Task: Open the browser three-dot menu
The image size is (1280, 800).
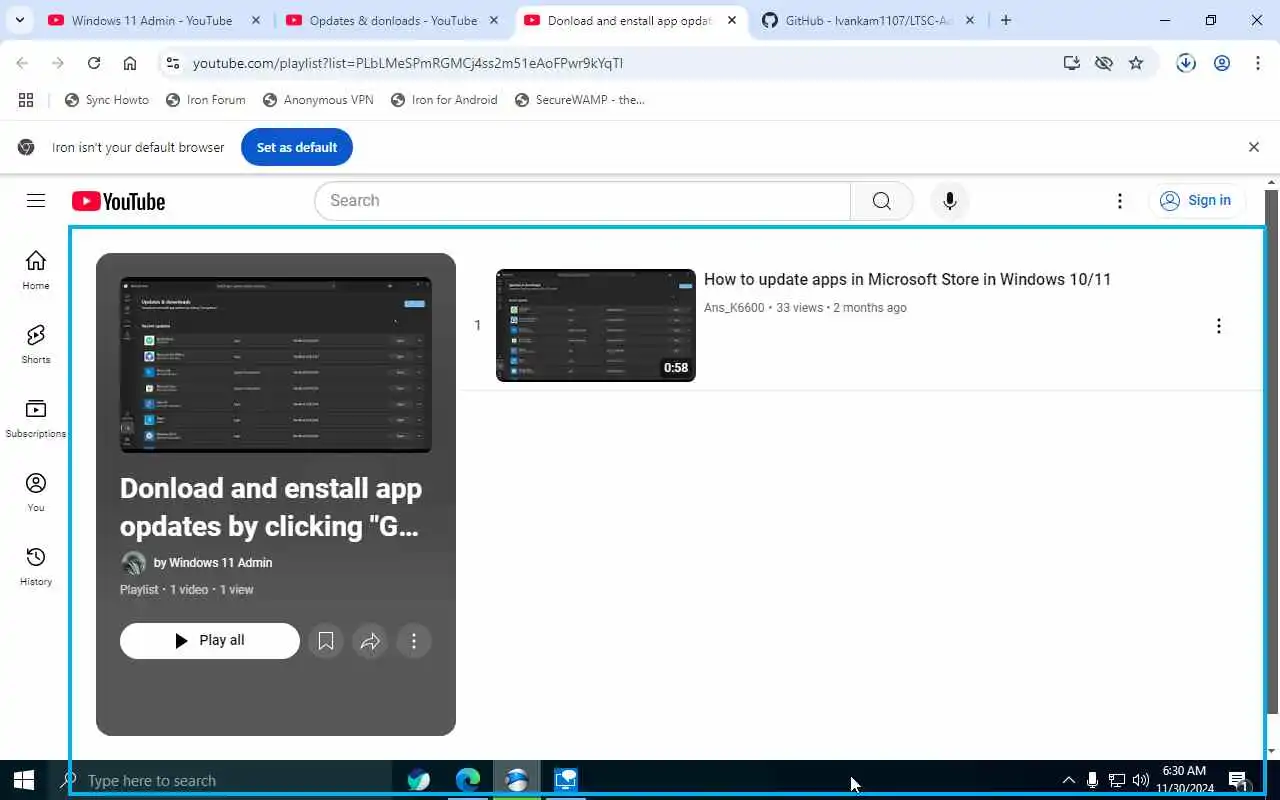Action: click(1258, 63)
